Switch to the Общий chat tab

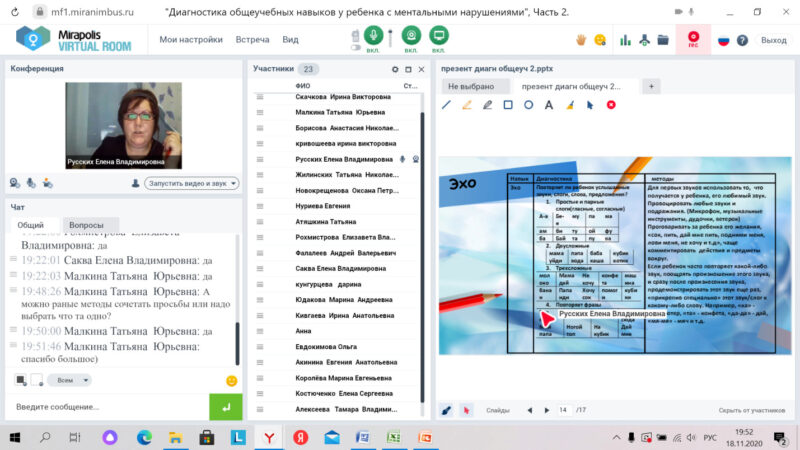pos(31,225)
